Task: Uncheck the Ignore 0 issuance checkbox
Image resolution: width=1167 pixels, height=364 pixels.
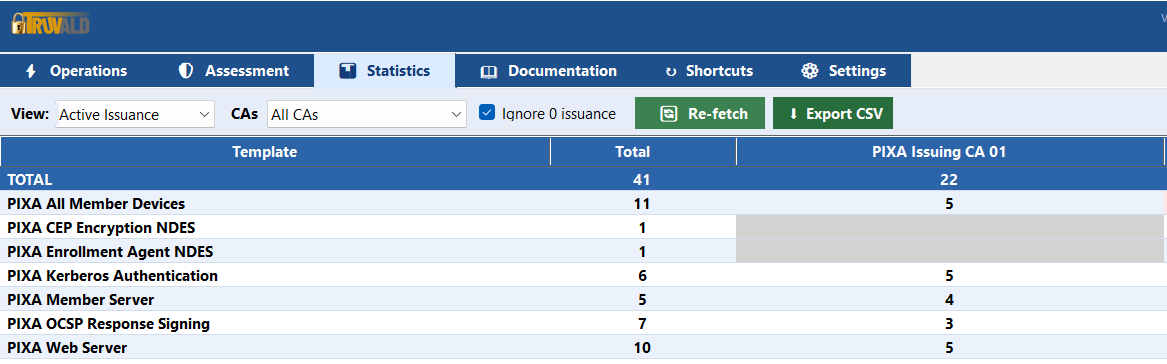Action: (x=487, y=113)
